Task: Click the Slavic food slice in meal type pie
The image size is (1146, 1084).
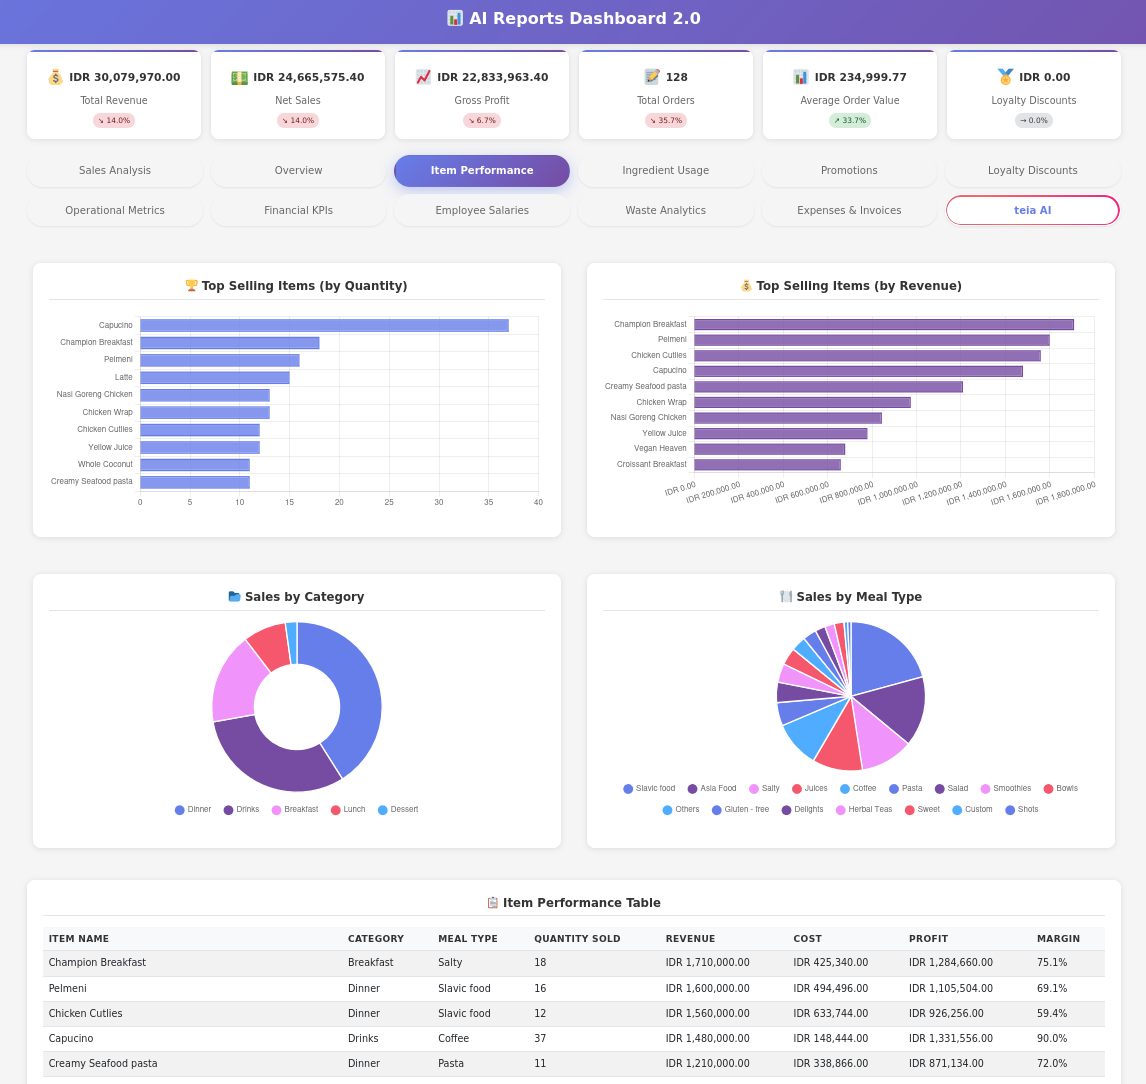Action: click(x=881, y=659)
